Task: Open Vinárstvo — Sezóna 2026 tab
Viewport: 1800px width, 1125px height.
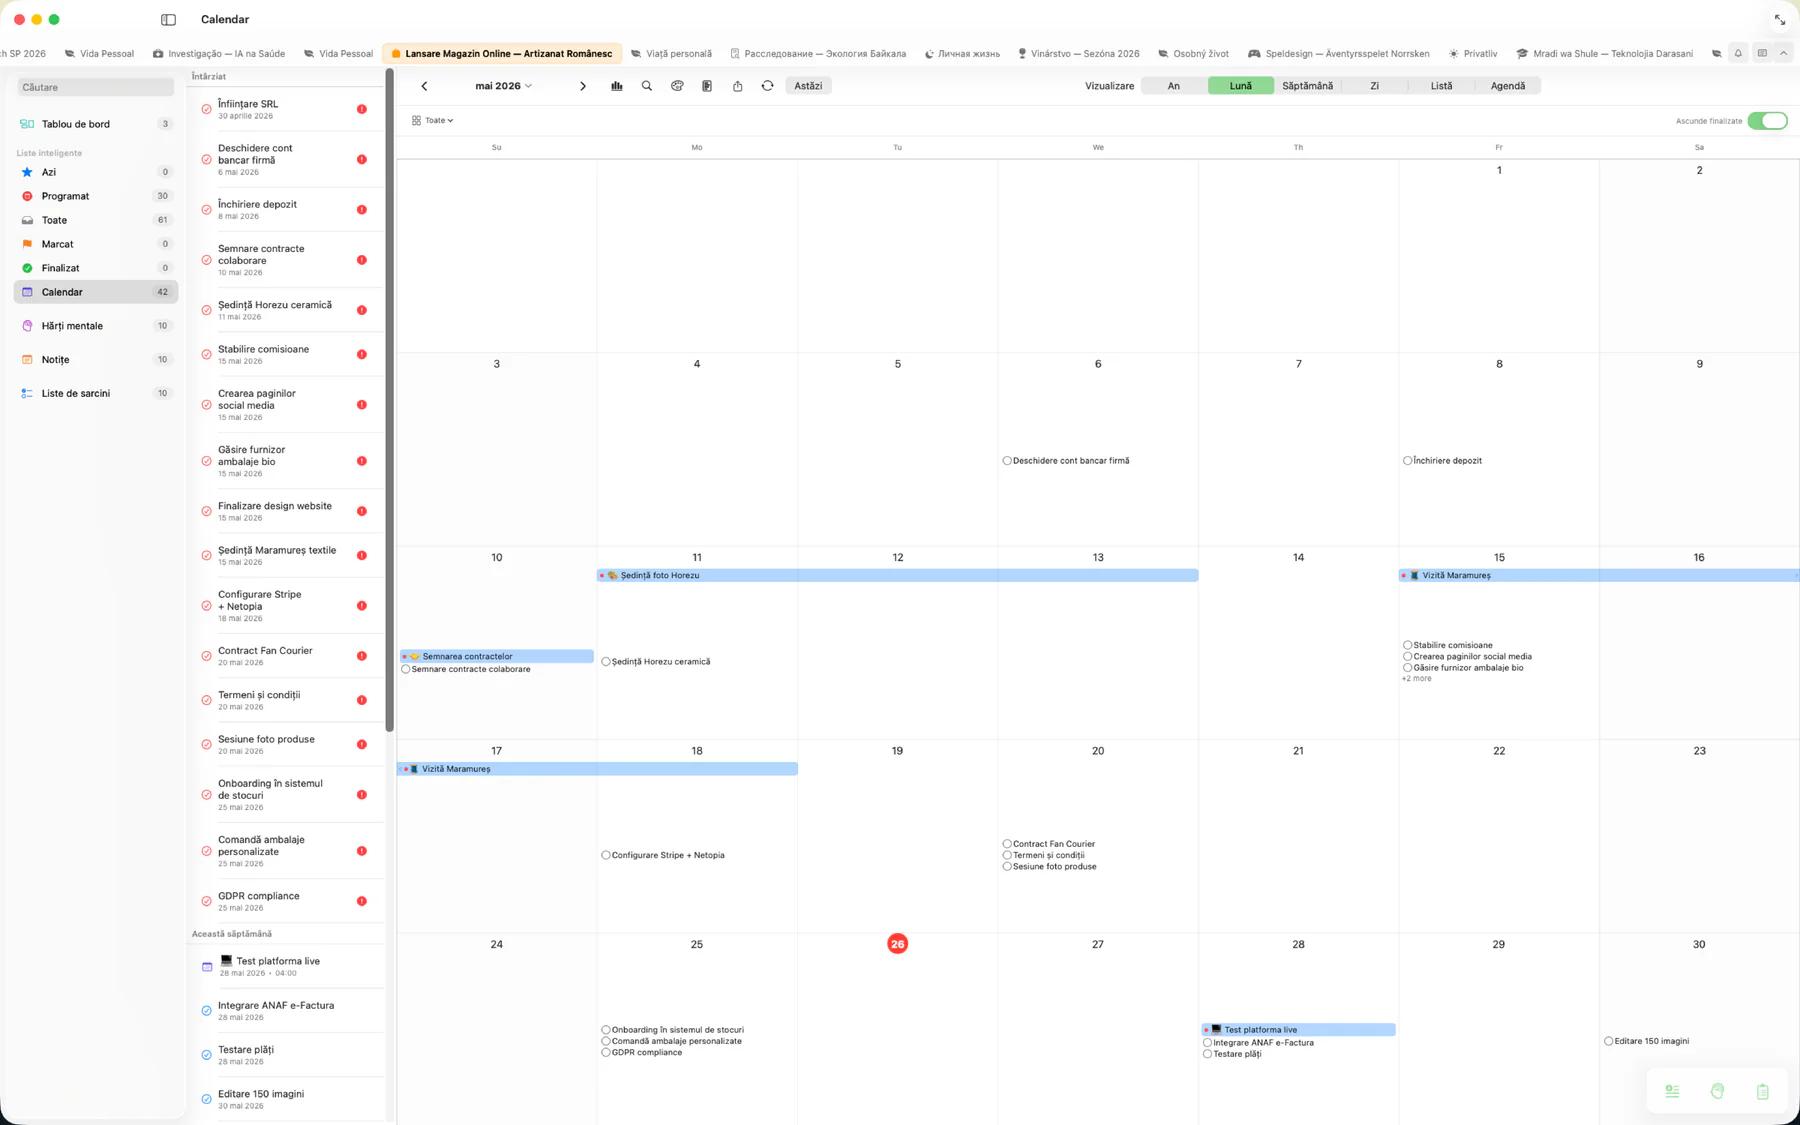Action: click(1078, 54)
